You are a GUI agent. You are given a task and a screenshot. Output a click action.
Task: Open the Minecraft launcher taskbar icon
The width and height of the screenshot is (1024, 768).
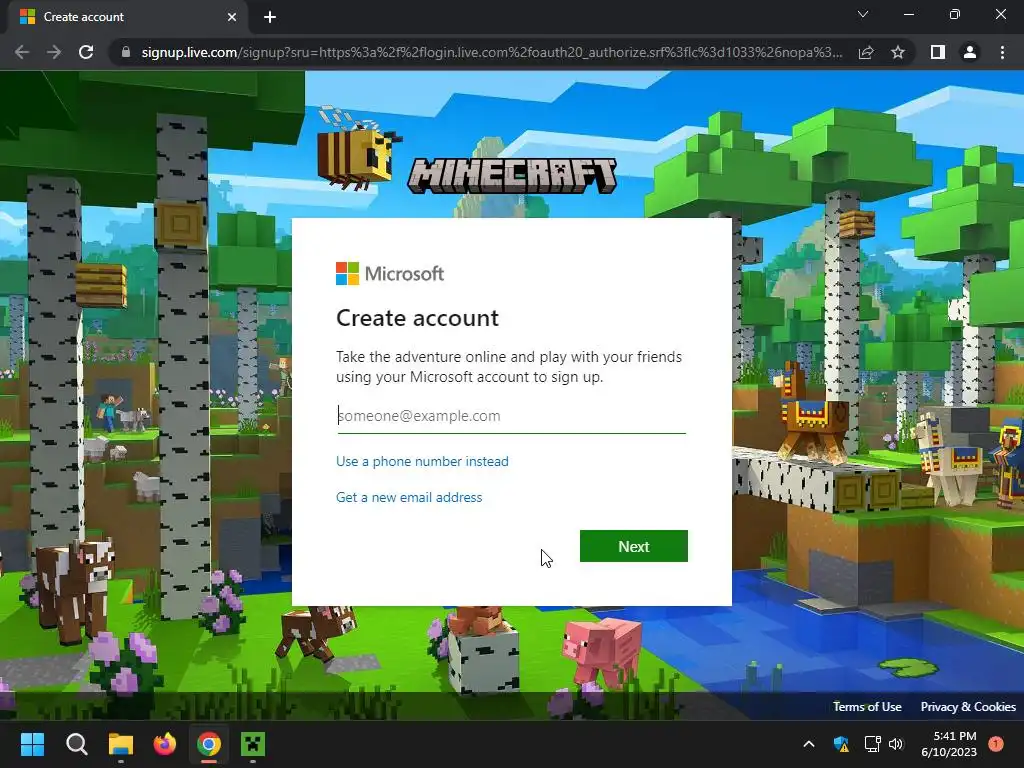tap(253, 744)
